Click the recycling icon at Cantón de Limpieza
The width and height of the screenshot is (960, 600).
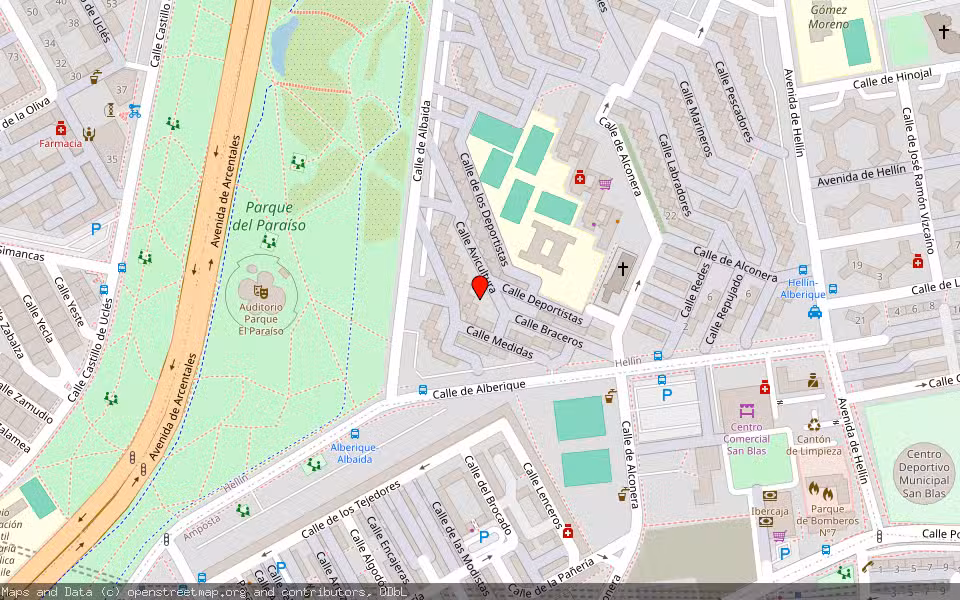(x=812, y=424)
